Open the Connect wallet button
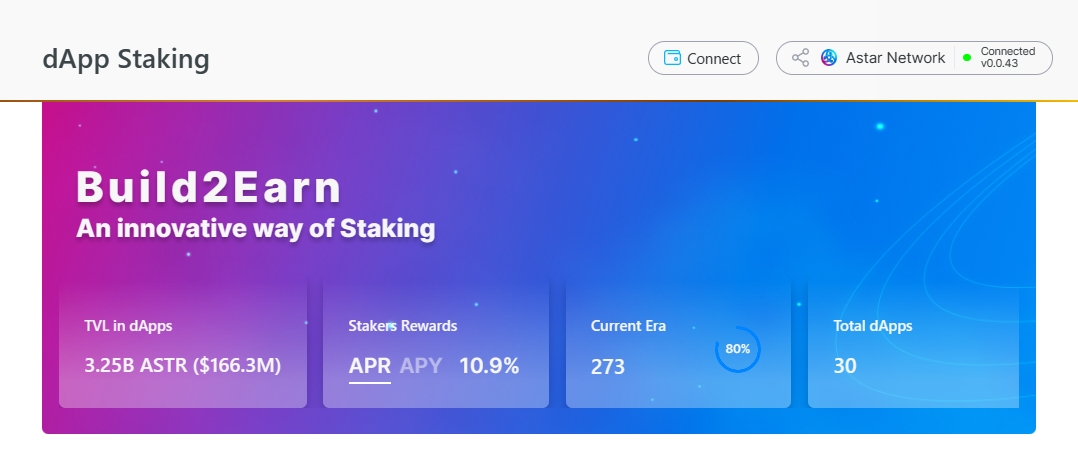 [x=703, y=58]
